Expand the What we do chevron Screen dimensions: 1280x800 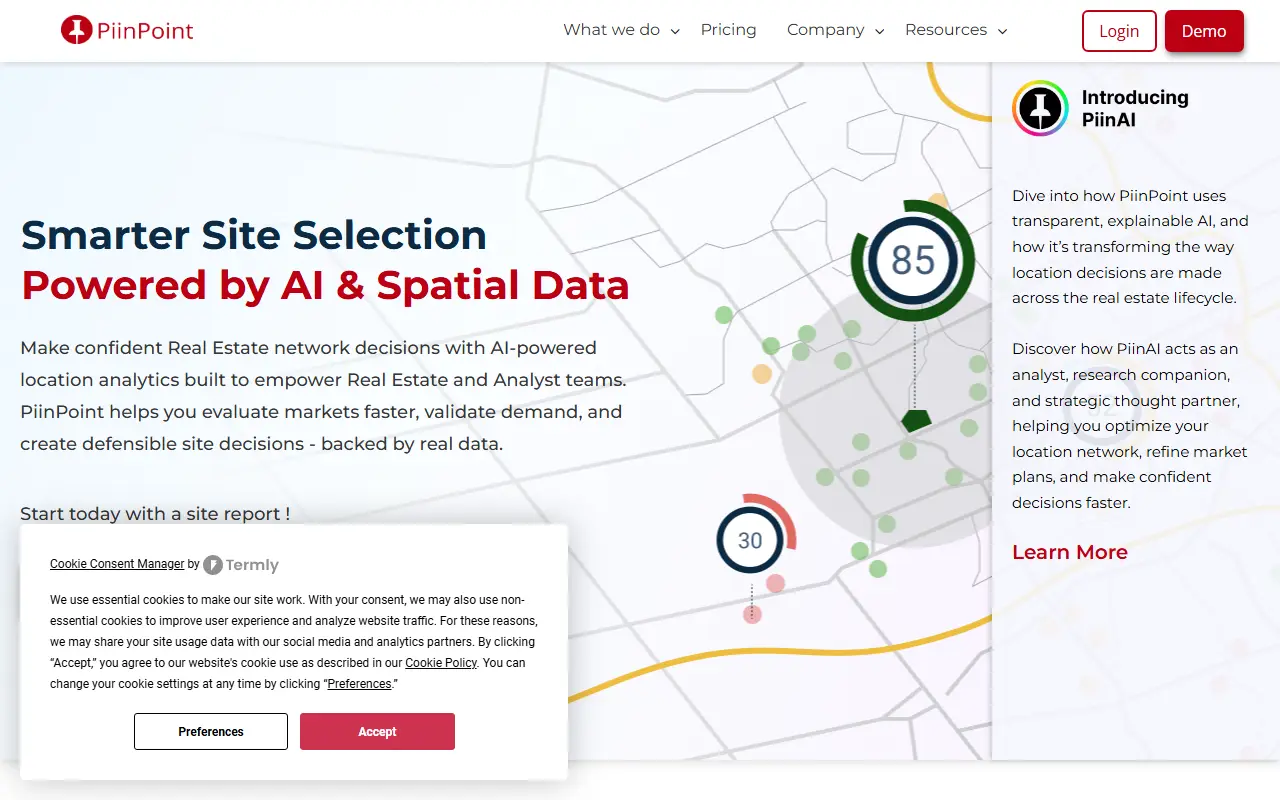[x=675, y=32]
